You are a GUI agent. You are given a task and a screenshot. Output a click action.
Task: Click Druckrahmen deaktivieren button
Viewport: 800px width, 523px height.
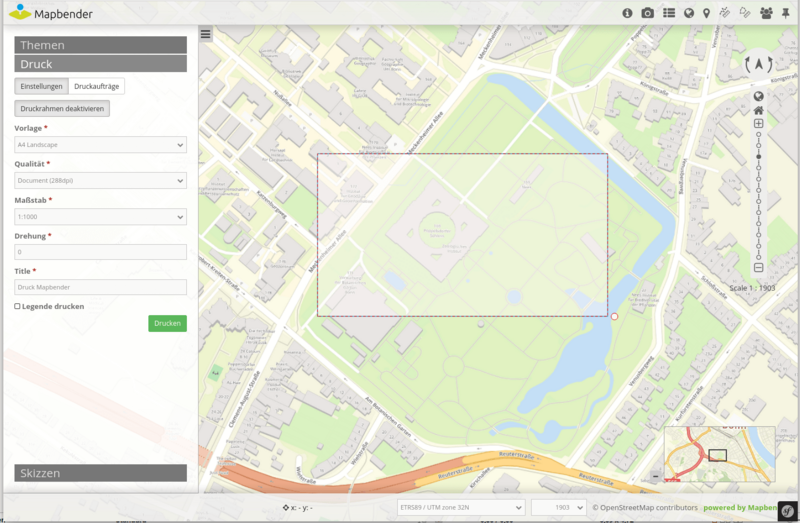coord(62,108)
